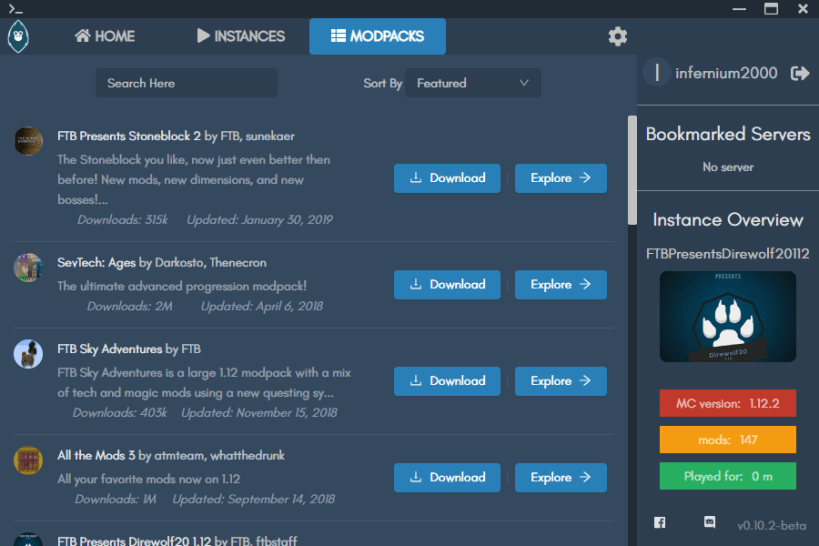819x546 pixels.
Task: Click Downloads: 2M text
Action: [x=130, y=306]
